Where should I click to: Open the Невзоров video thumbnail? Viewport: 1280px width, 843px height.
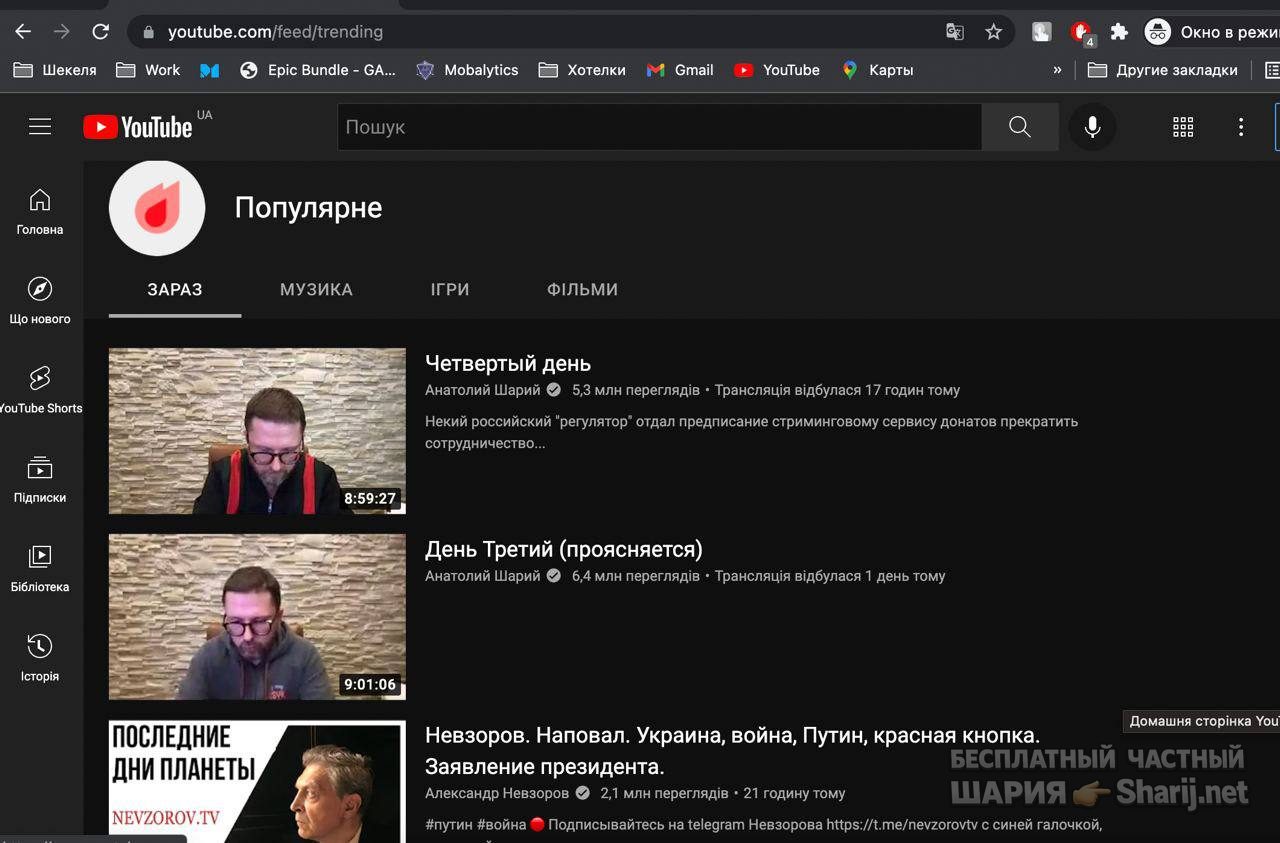tap(257, 782)
